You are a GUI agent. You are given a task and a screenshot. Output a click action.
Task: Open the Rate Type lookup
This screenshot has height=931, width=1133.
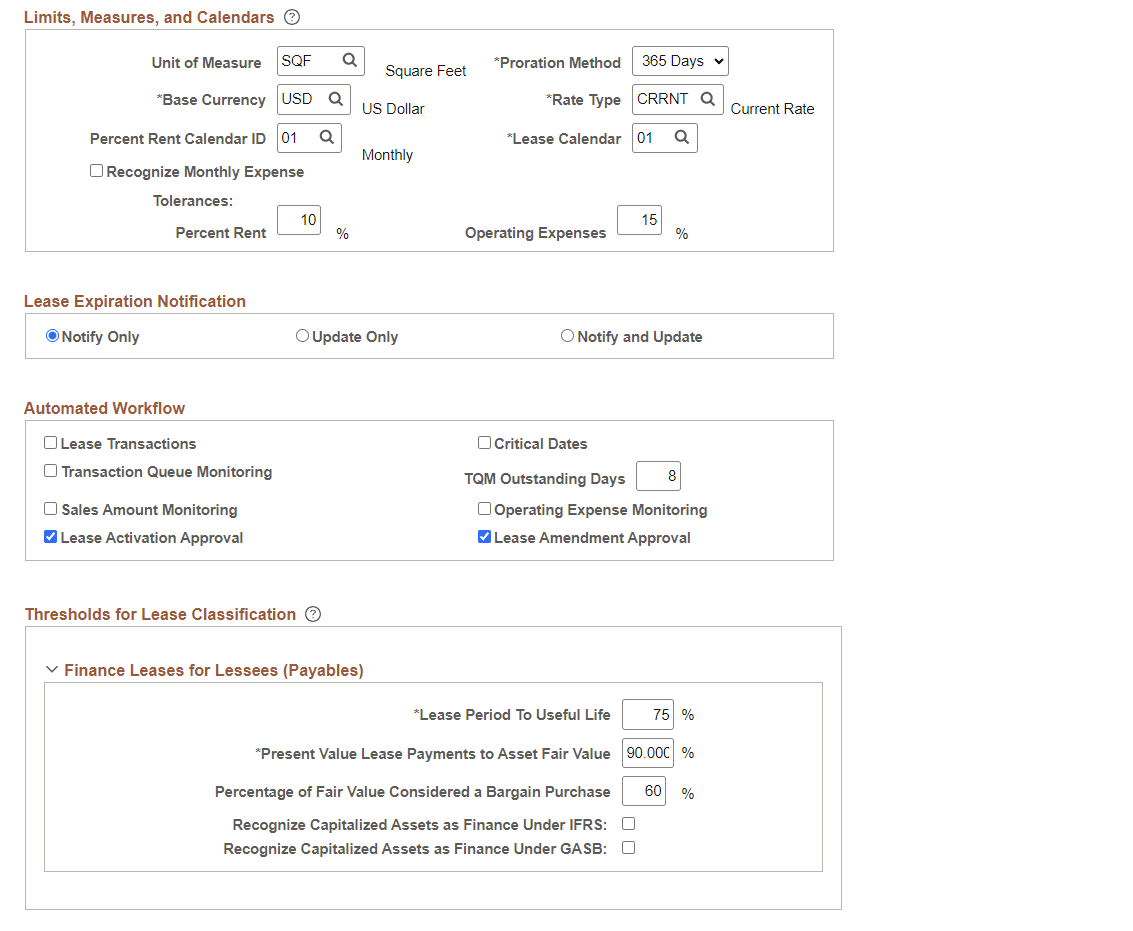click(x=707, y=99)
